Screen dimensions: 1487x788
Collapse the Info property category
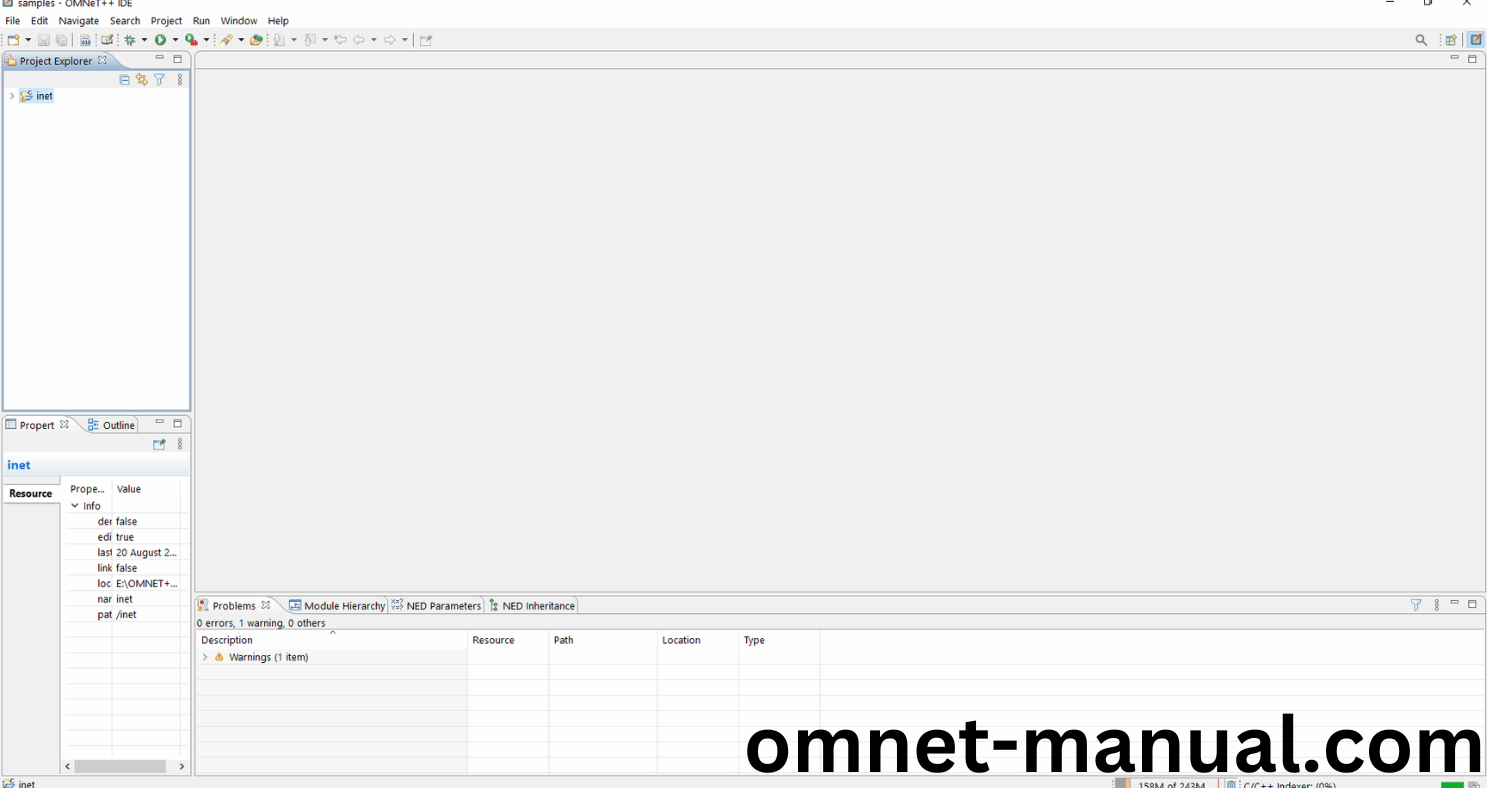[75, 506]
